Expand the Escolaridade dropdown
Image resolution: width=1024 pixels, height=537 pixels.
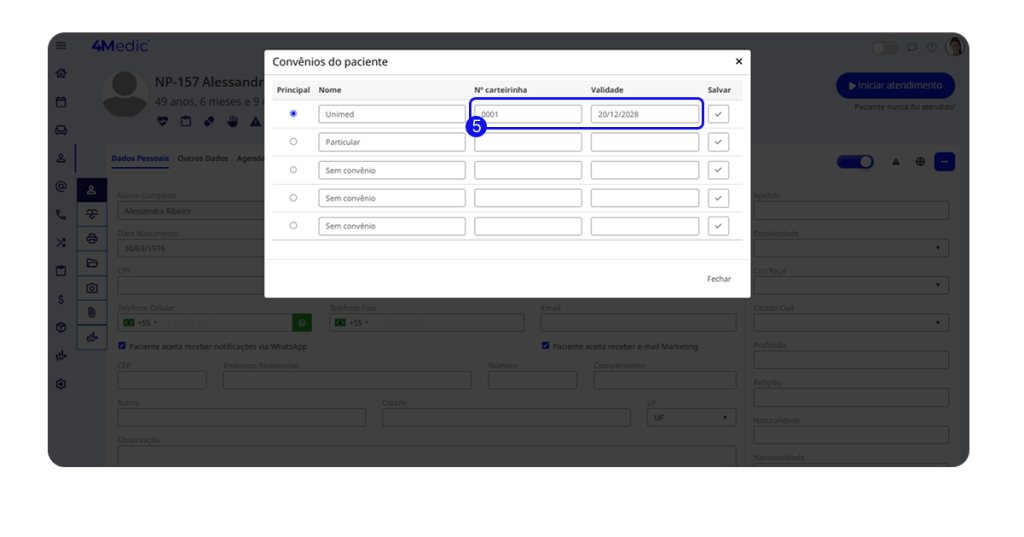[850, 248]
